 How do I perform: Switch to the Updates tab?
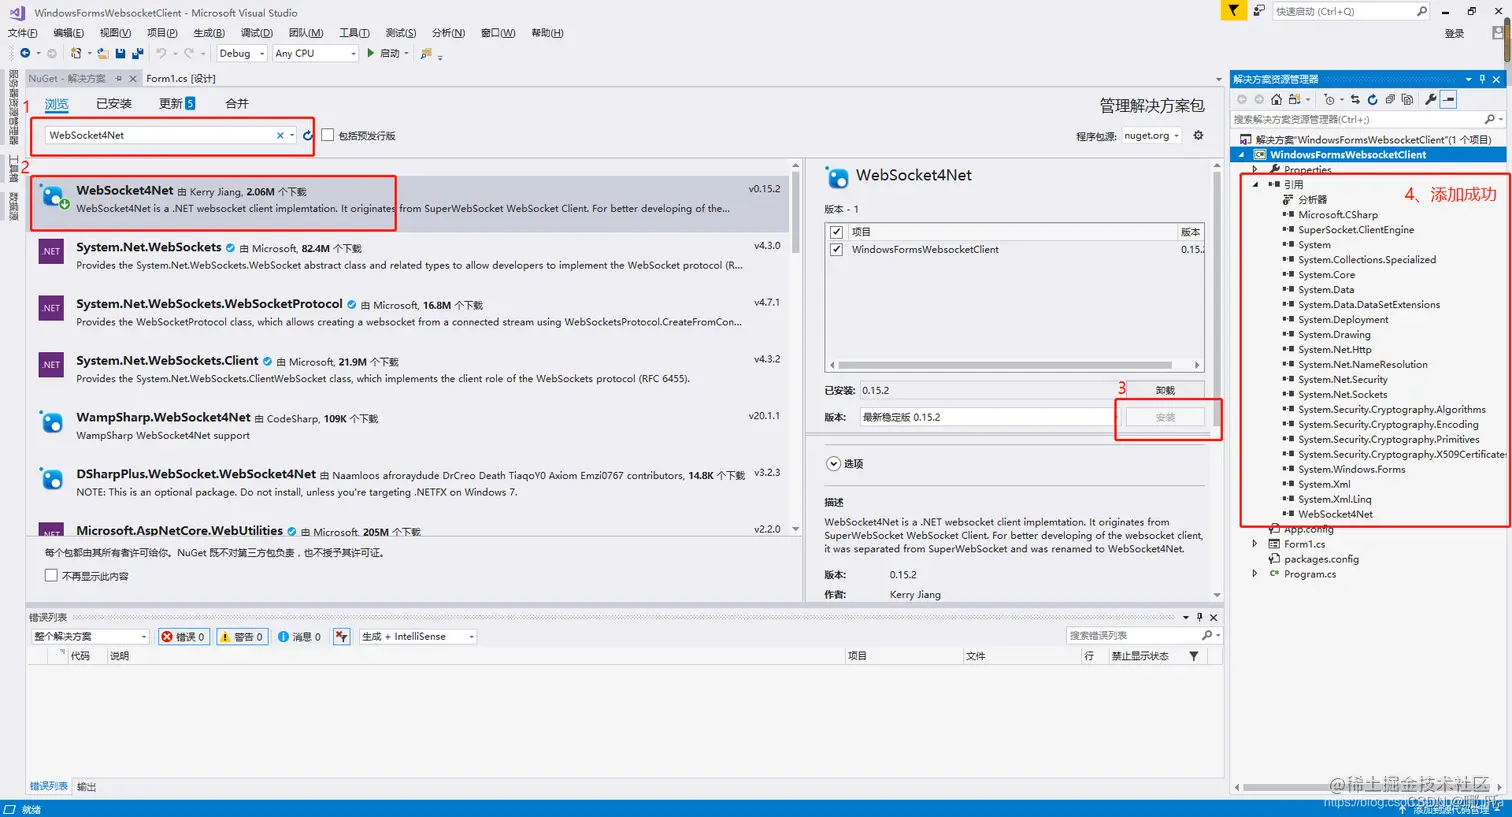click(177, 104)
